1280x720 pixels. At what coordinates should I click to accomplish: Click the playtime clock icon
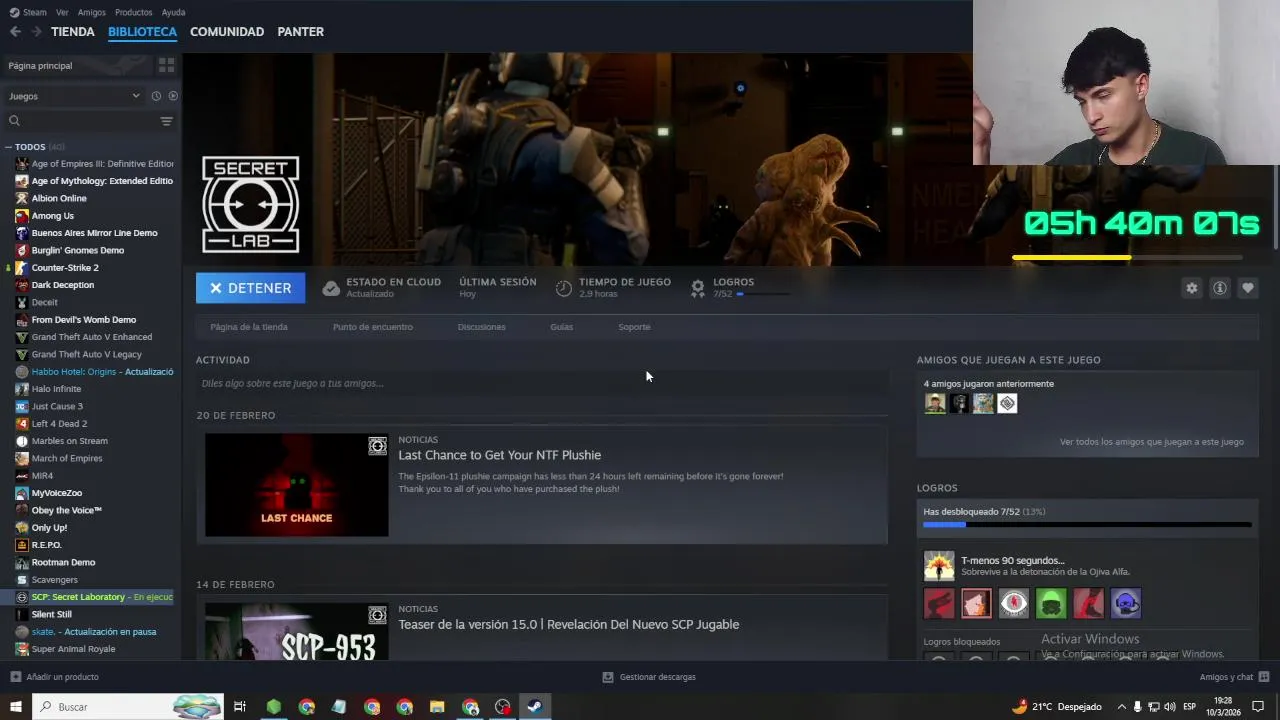tap(564, 288)
